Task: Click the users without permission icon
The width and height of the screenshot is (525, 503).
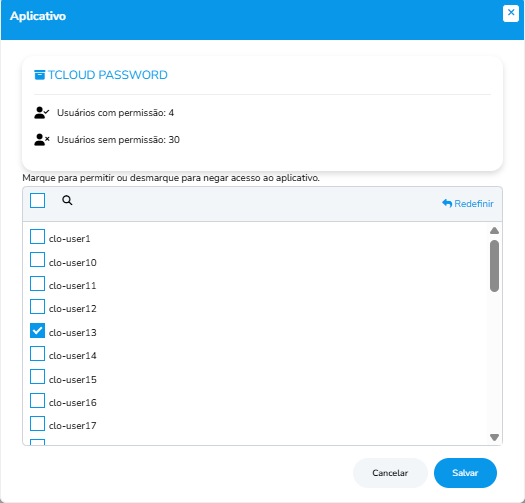Action: coord(42,140)
